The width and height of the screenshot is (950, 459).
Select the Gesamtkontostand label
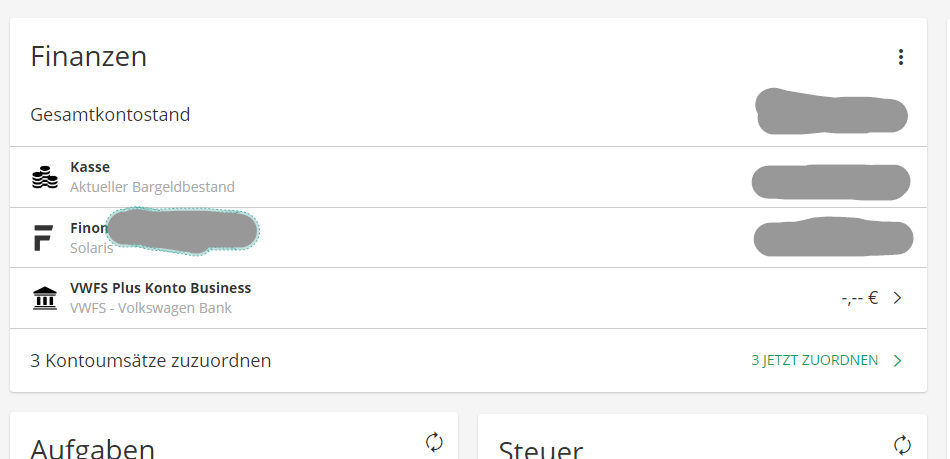pos(110,114)
